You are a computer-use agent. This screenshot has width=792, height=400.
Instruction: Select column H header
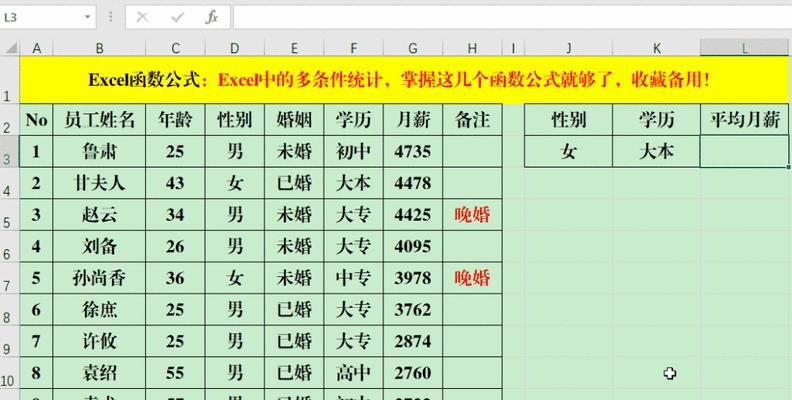click(x=472, y=48)
